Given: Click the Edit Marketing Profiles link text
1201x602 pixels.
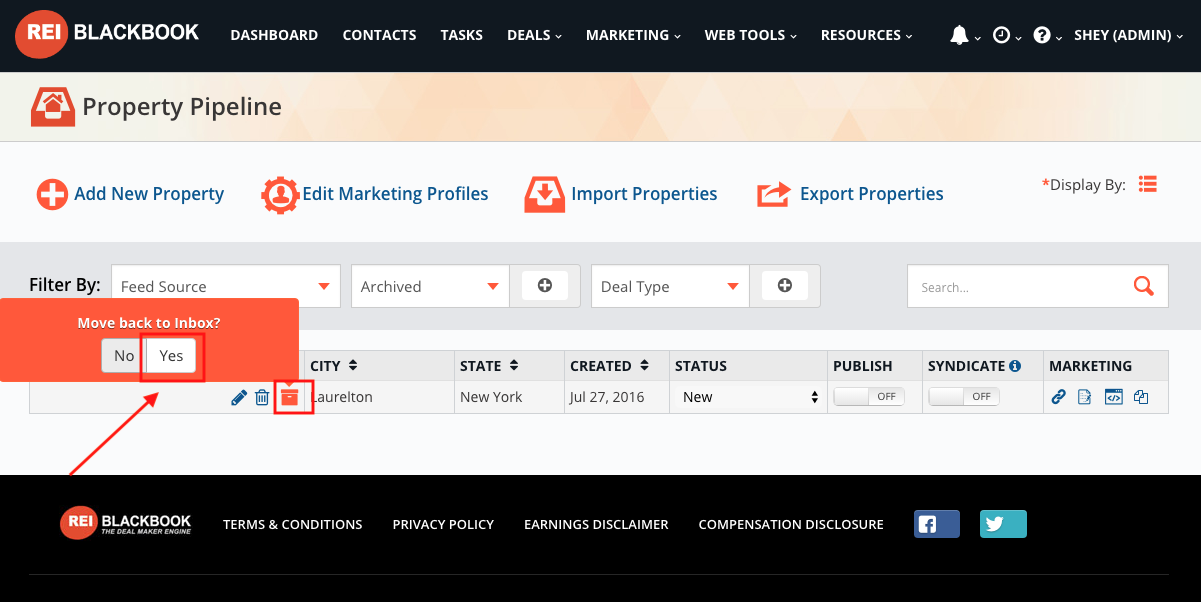Looking at the screenshot, I should coord(395,194).
